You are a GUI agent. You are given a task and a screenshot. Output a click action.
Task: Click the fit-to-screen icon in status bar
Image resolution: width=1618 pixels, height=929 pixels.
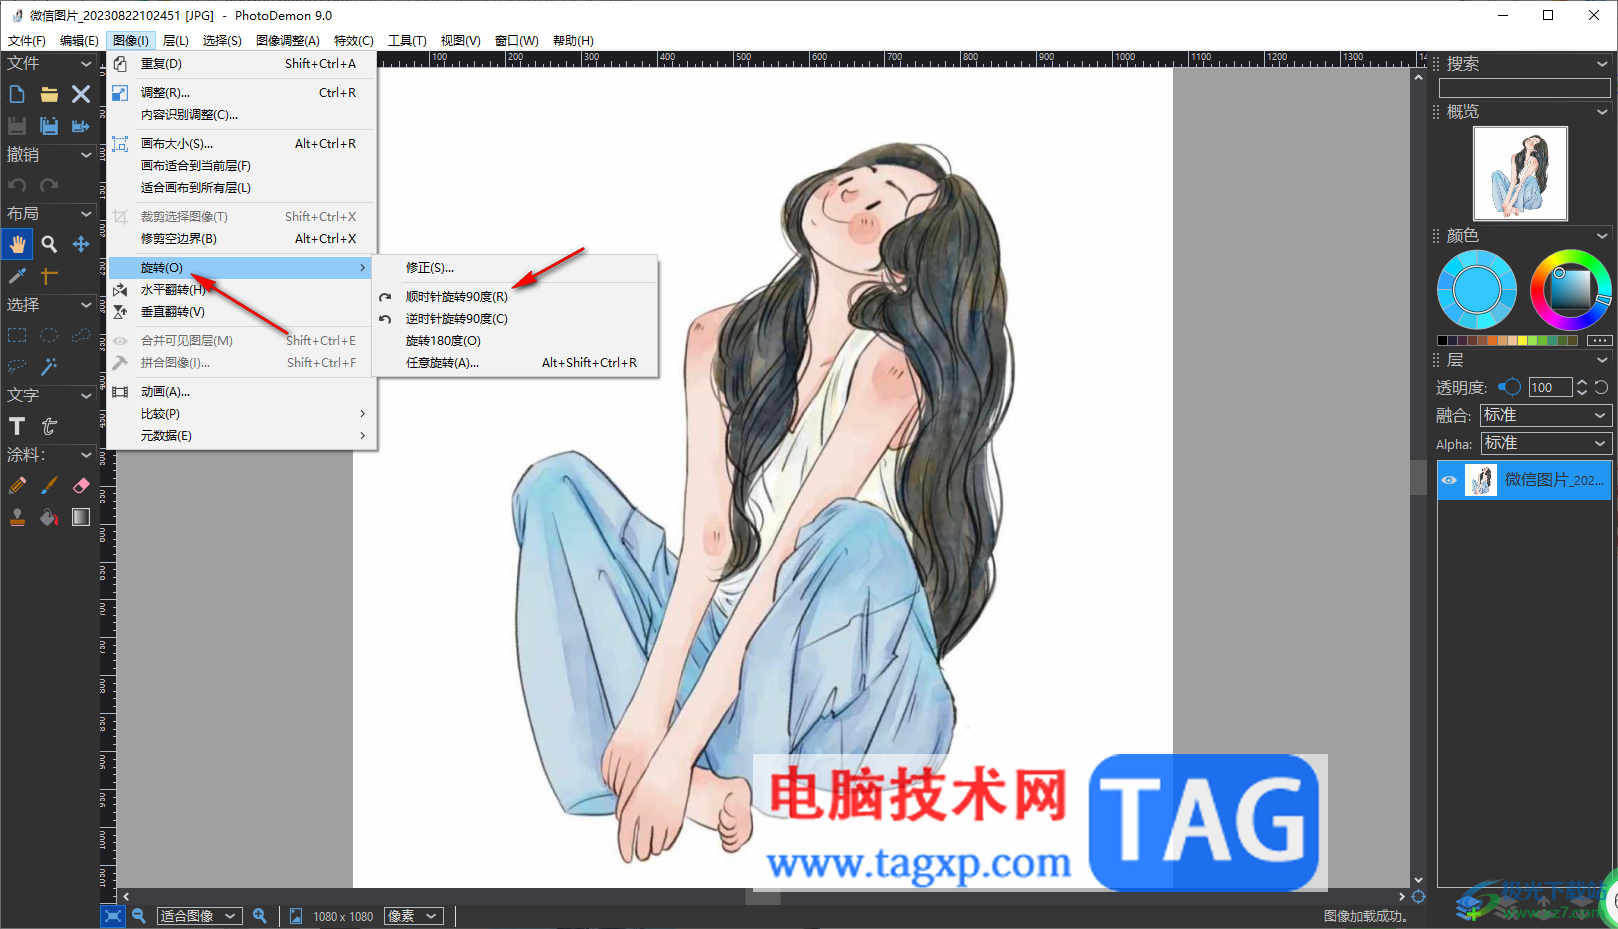tap(113, 916)
